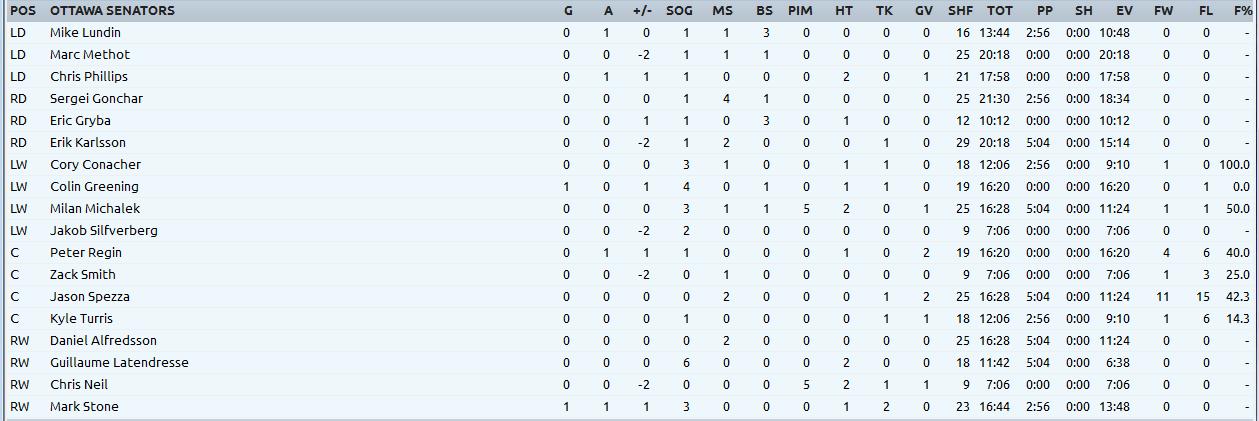
Task: Click Mike Lundin's name
Action: (85, 32)
